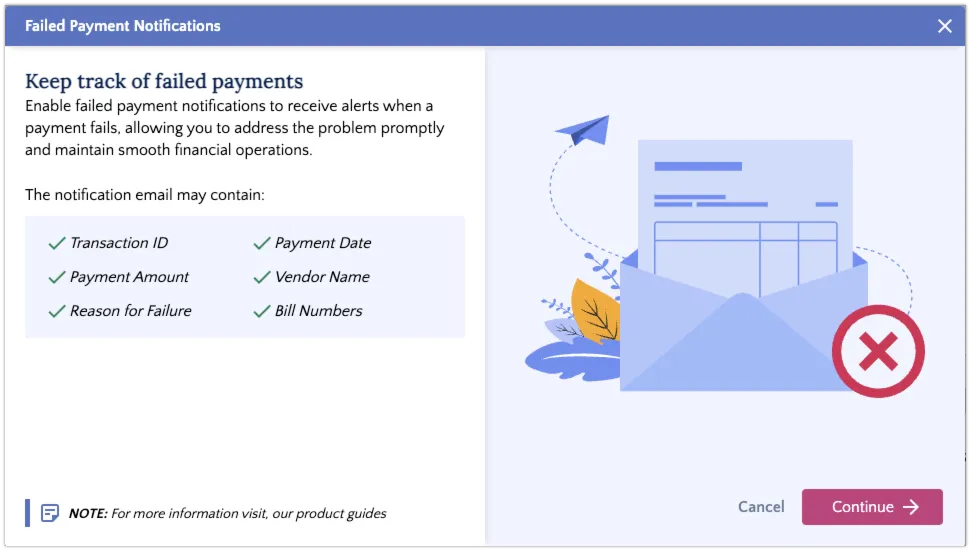Click the Continue button
Screen dimensions: 971x551
coord(872,507)
